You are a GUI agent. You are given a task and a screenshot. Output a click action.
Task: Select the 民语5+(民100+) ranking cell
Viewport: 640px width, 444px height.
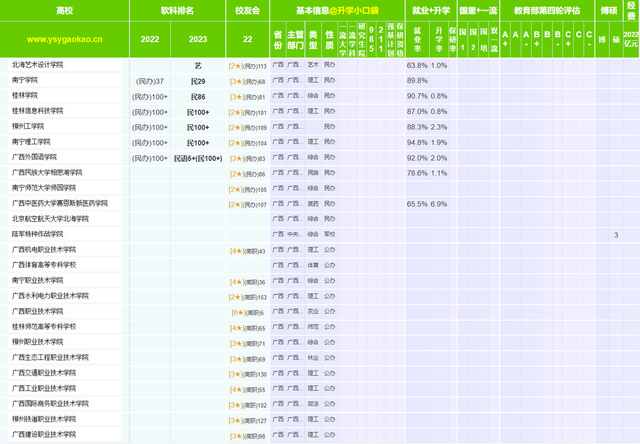(x=198, y=158)
